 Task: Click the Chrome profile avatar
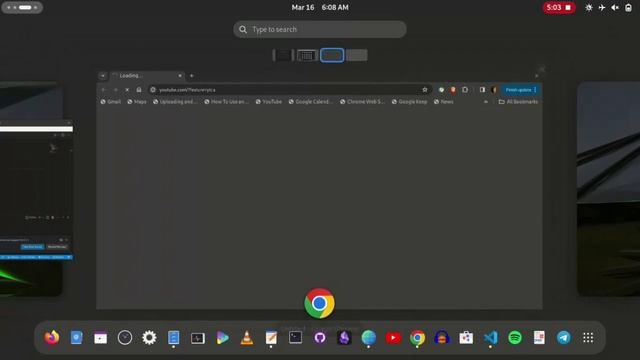click(494, 90)
